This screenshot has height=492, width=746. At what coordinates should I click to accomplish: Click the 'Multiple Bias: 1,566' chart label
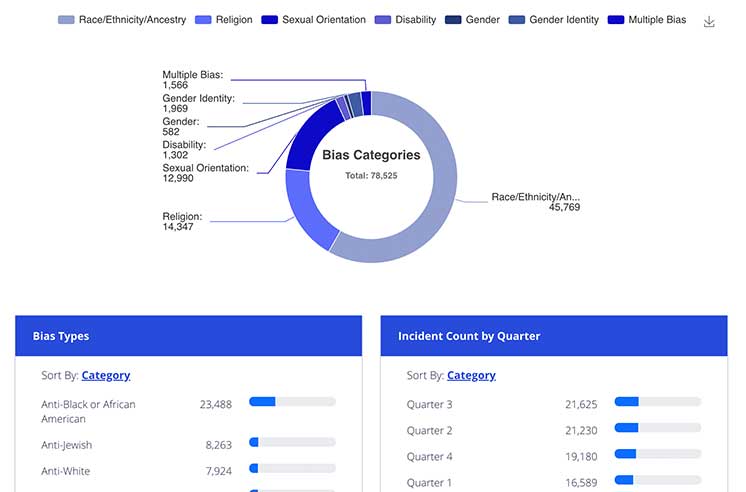[x=193, y=80]
